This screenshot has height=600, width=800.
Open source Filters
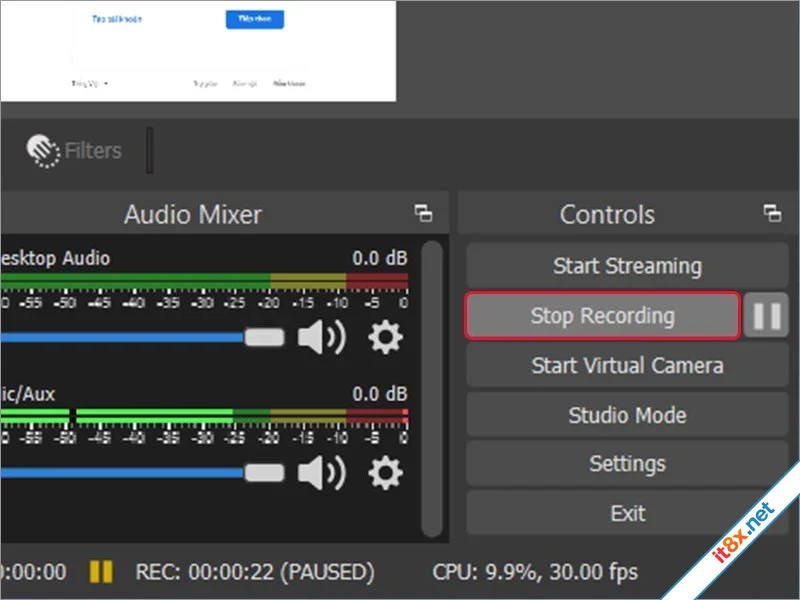coord(74,151)
